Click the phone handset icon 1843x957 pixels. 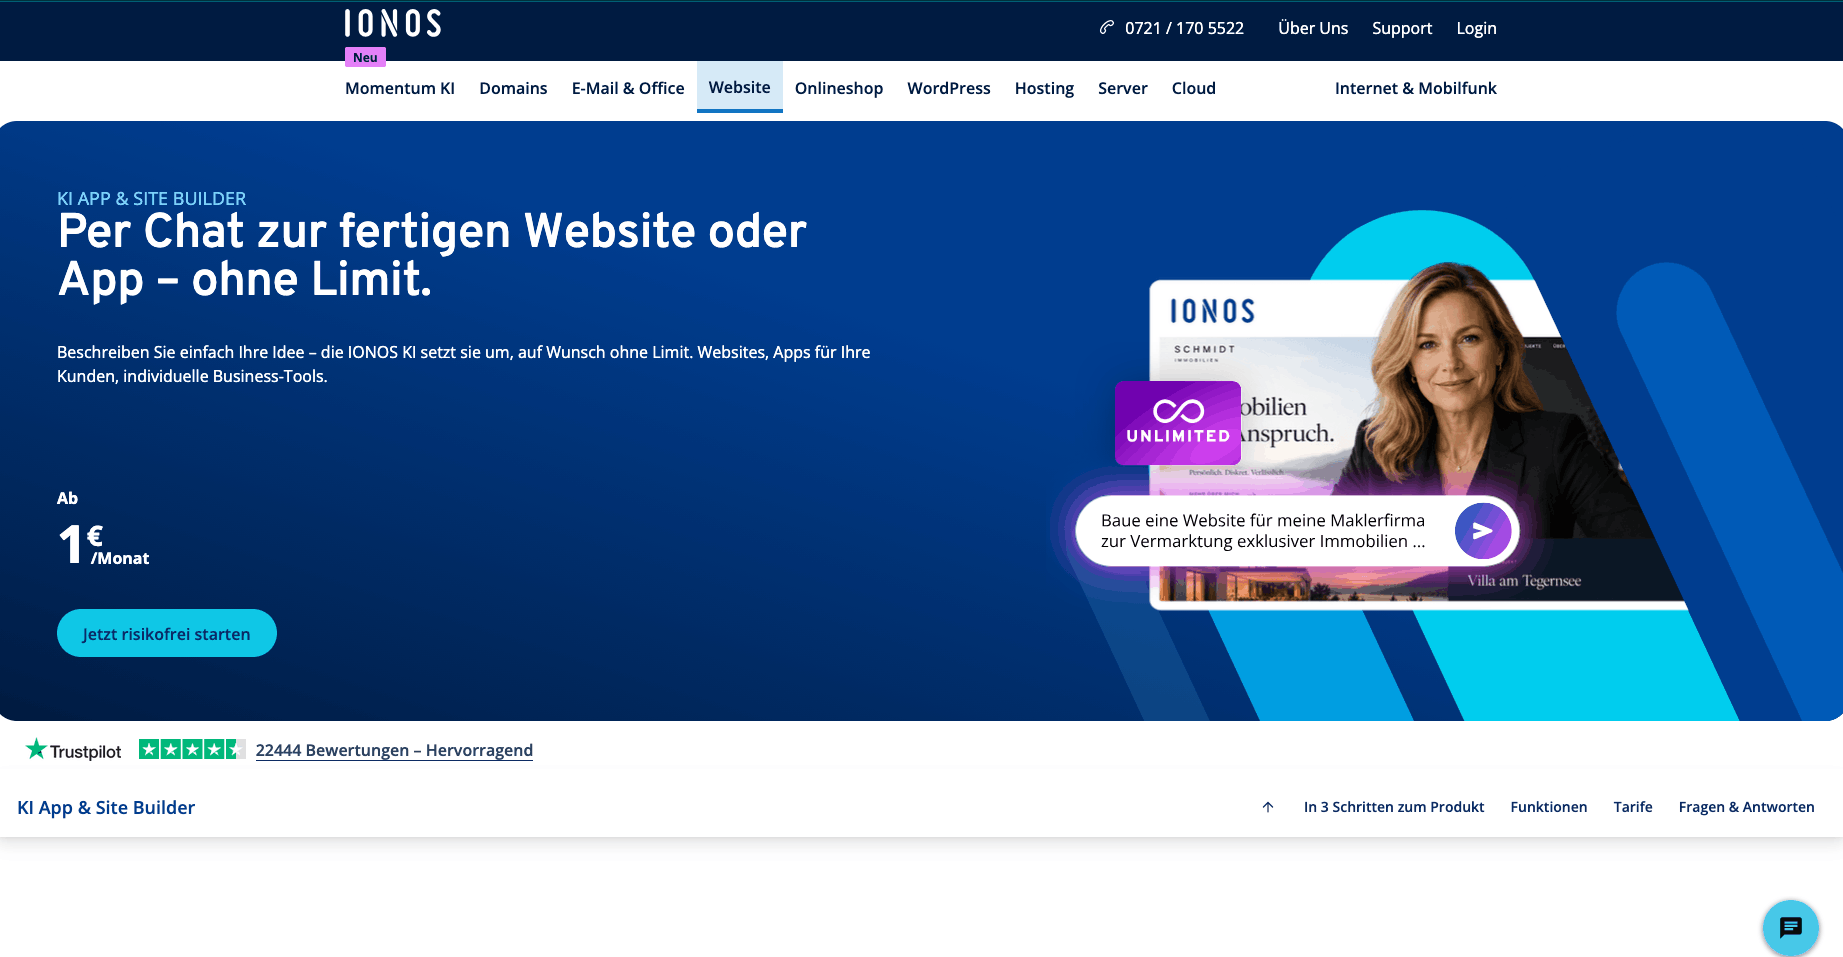[x=1107, y=28]
